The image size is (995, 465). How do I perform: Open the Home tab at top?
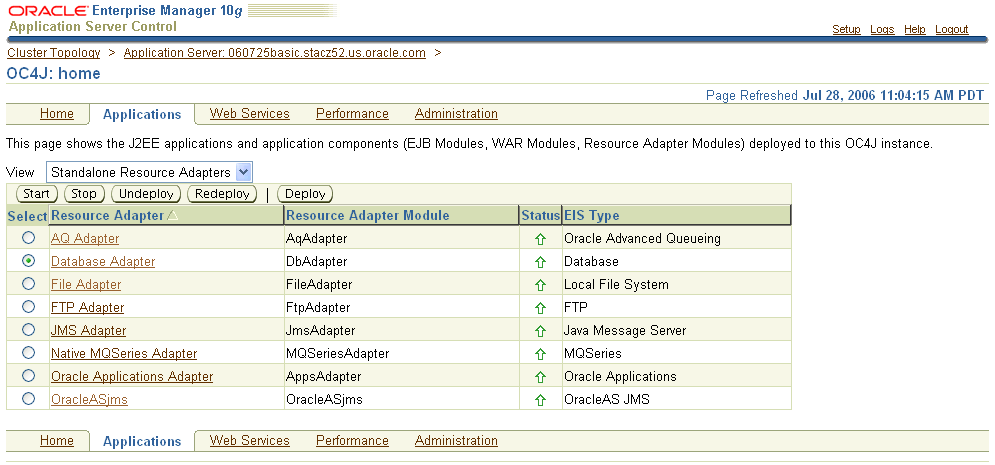(x=56, y=114)
